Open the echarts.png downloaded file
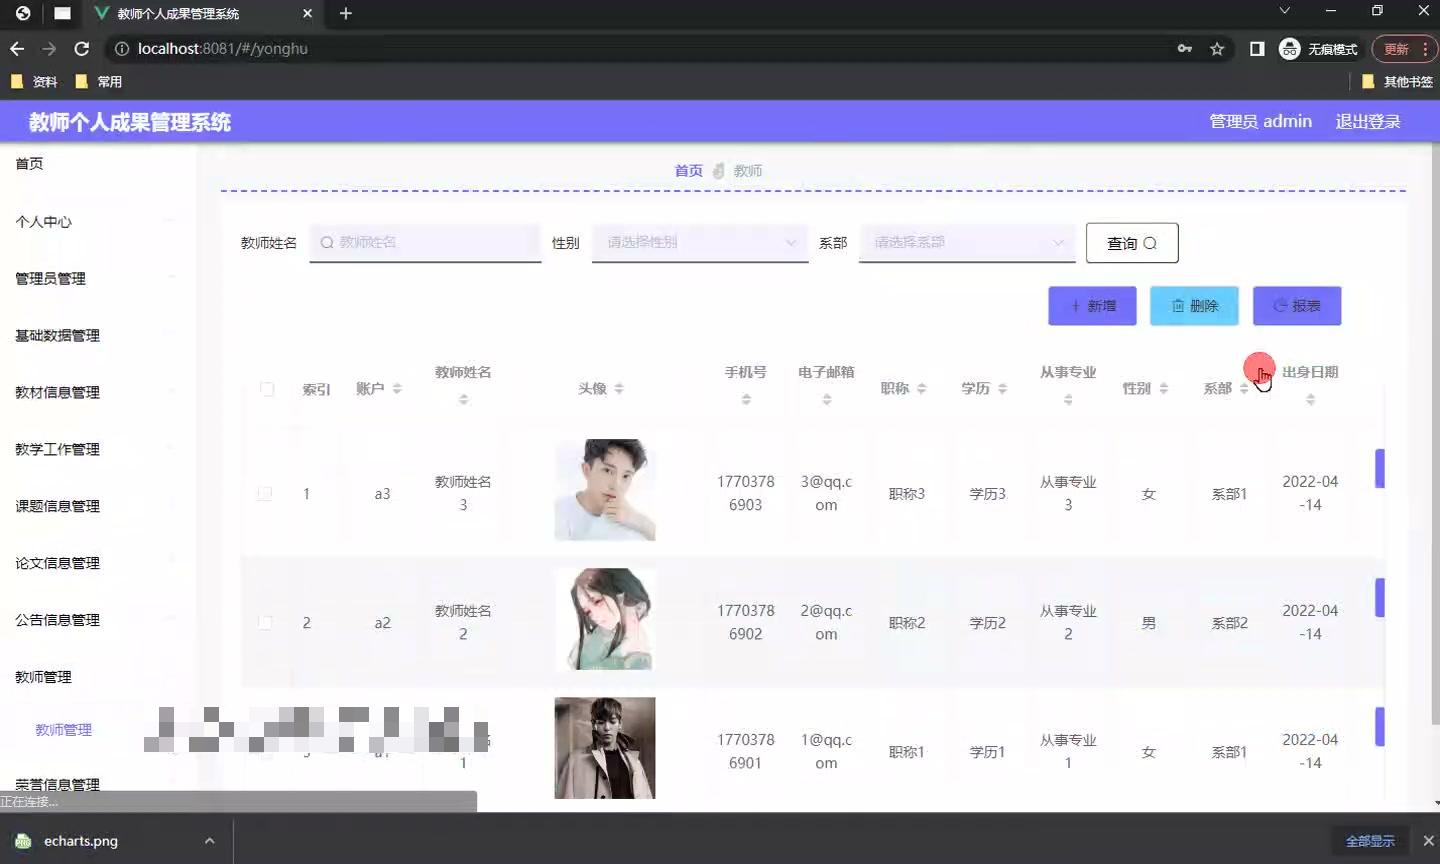Image resolution: width=1440 pixels, height=864 pixels. point(80,841)
